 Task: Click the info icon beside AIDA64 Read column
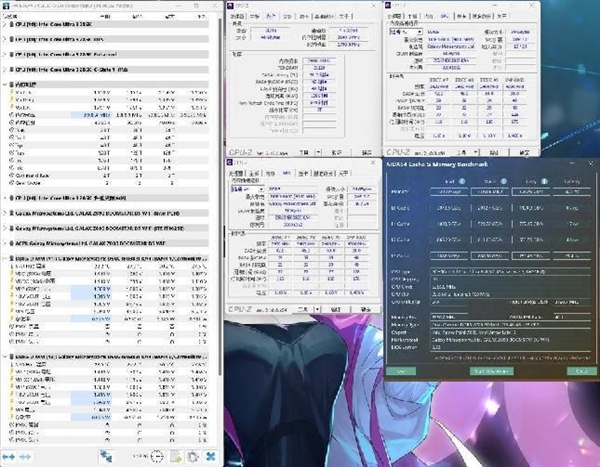coord(463,181)
